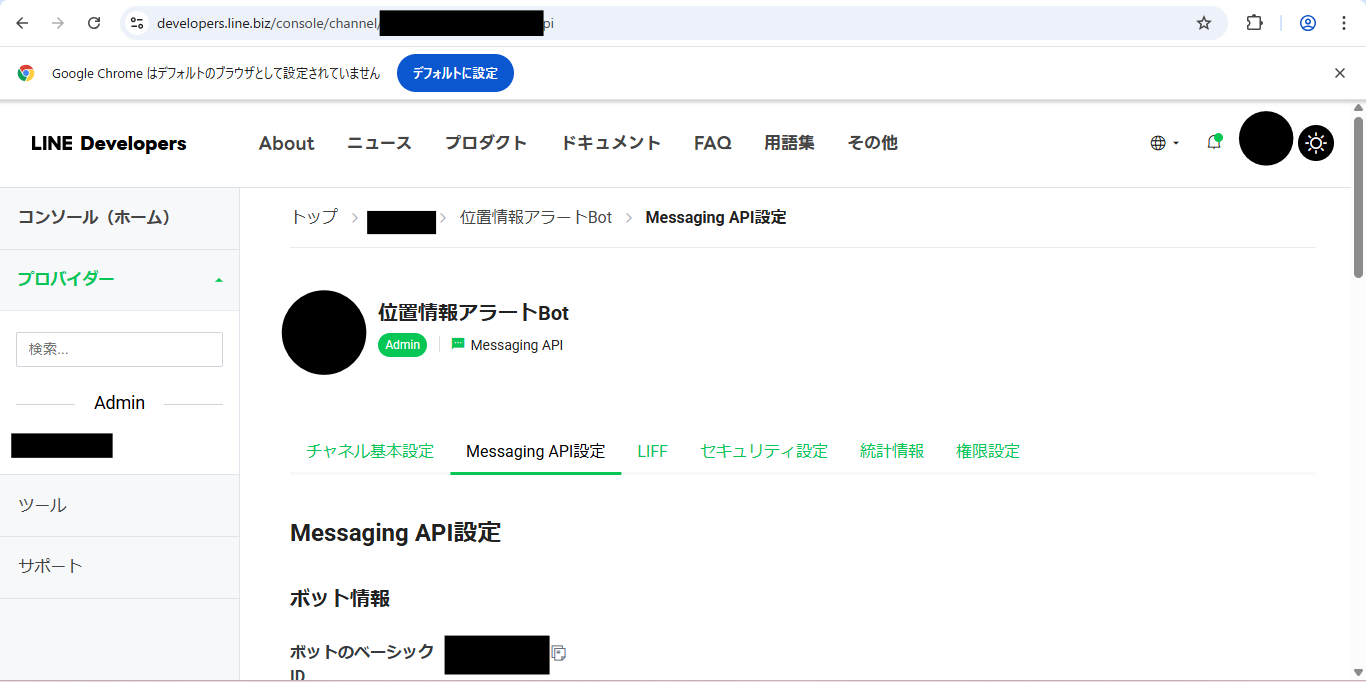Click the LINE Developers logo
The image size is (1366, 682).
tap(109, 143)
